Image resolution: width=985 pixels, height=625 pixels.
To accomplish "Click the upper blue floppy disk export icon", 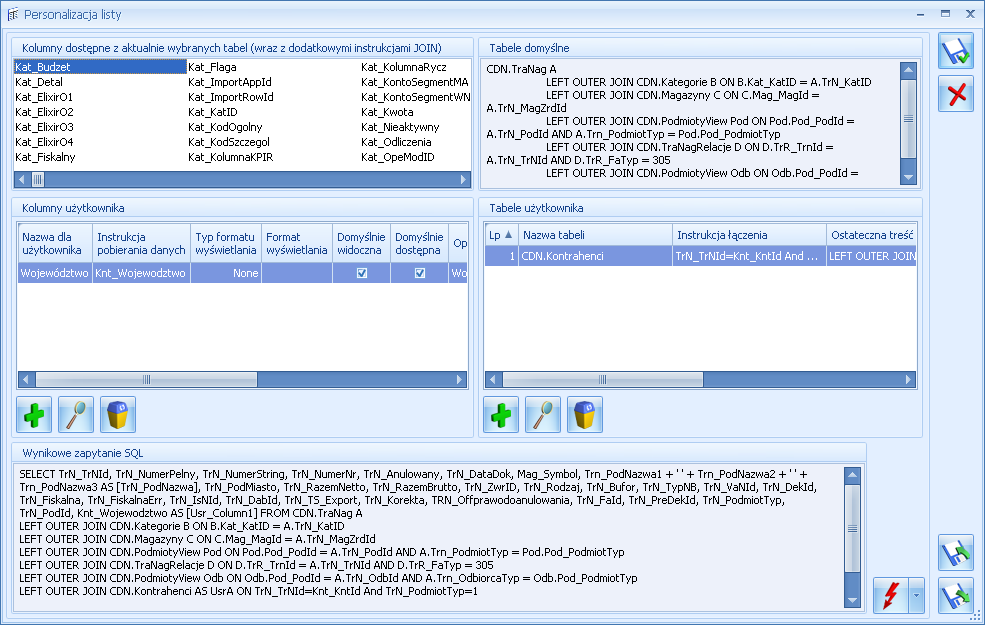I will click(x=955, y=553).
